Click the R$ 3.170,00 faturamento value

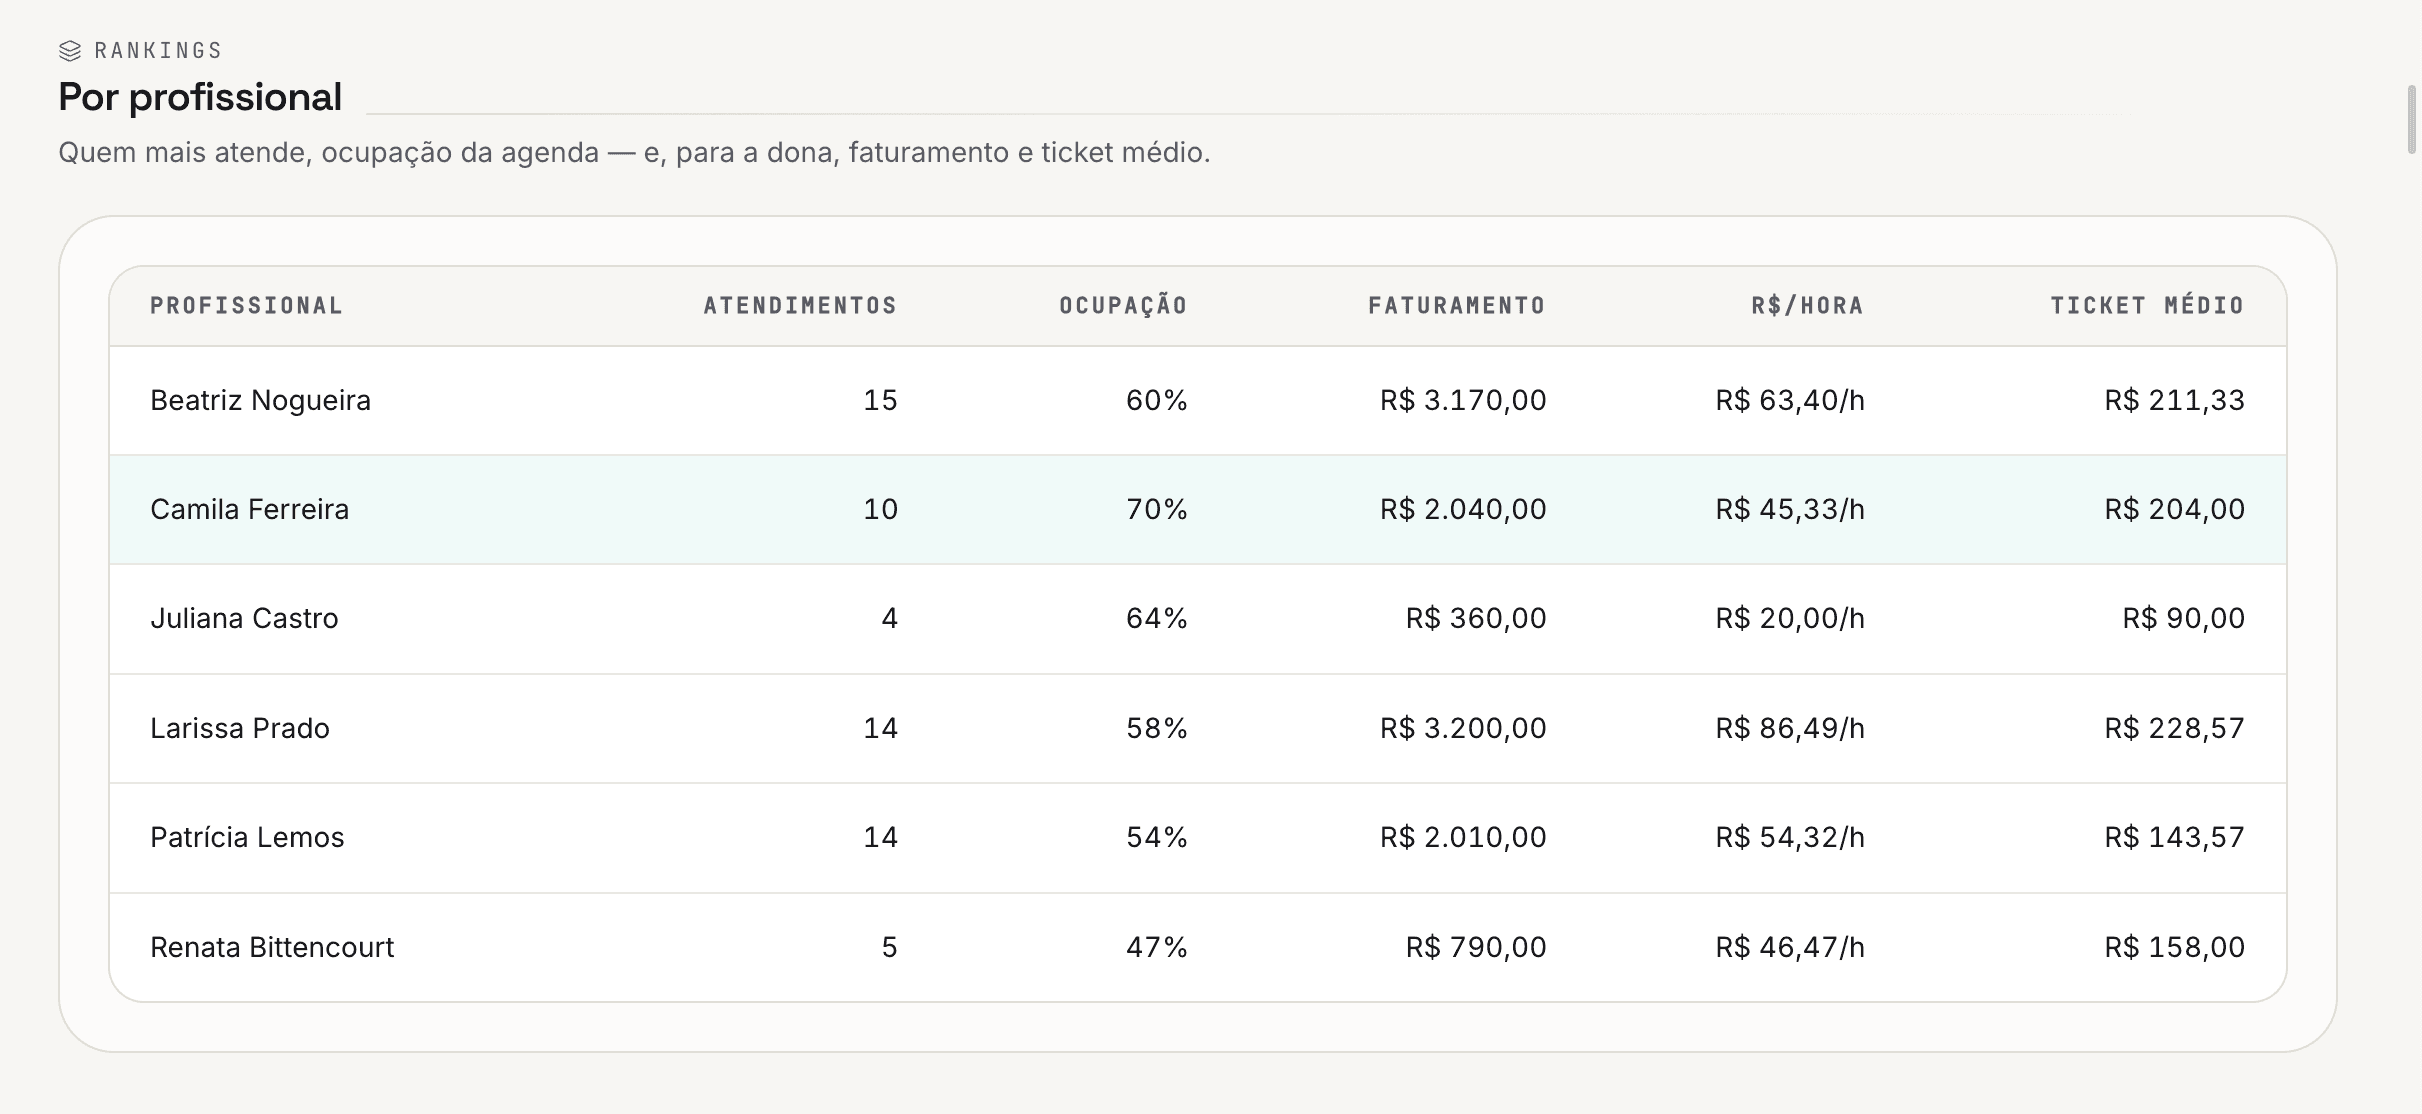pyautogui.click(x=1463, y=401)
